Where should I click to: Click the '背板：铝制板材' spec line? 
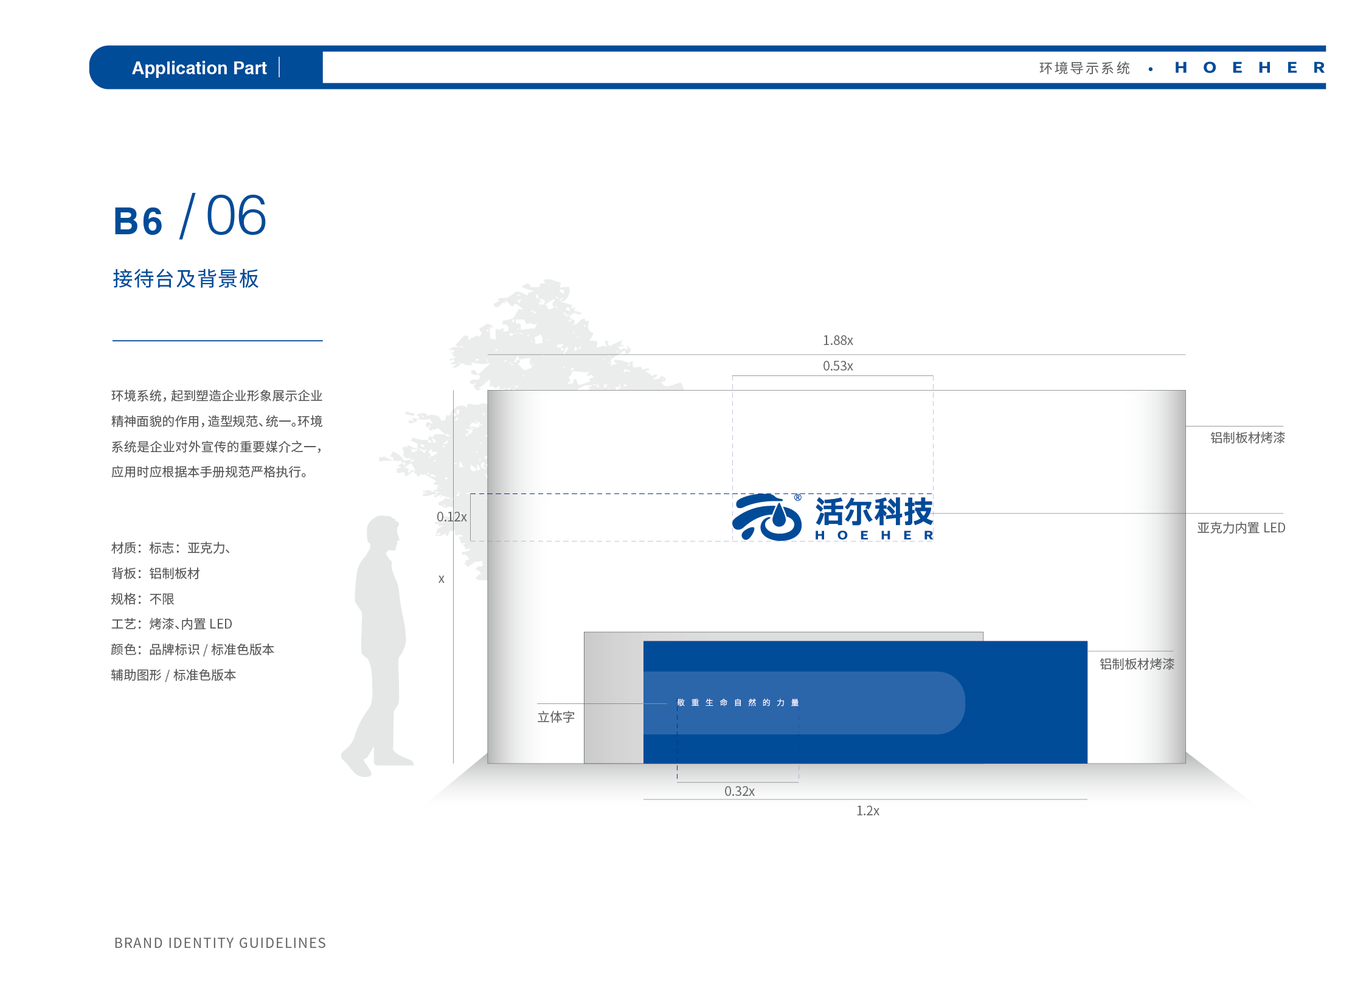click(155, 574)
